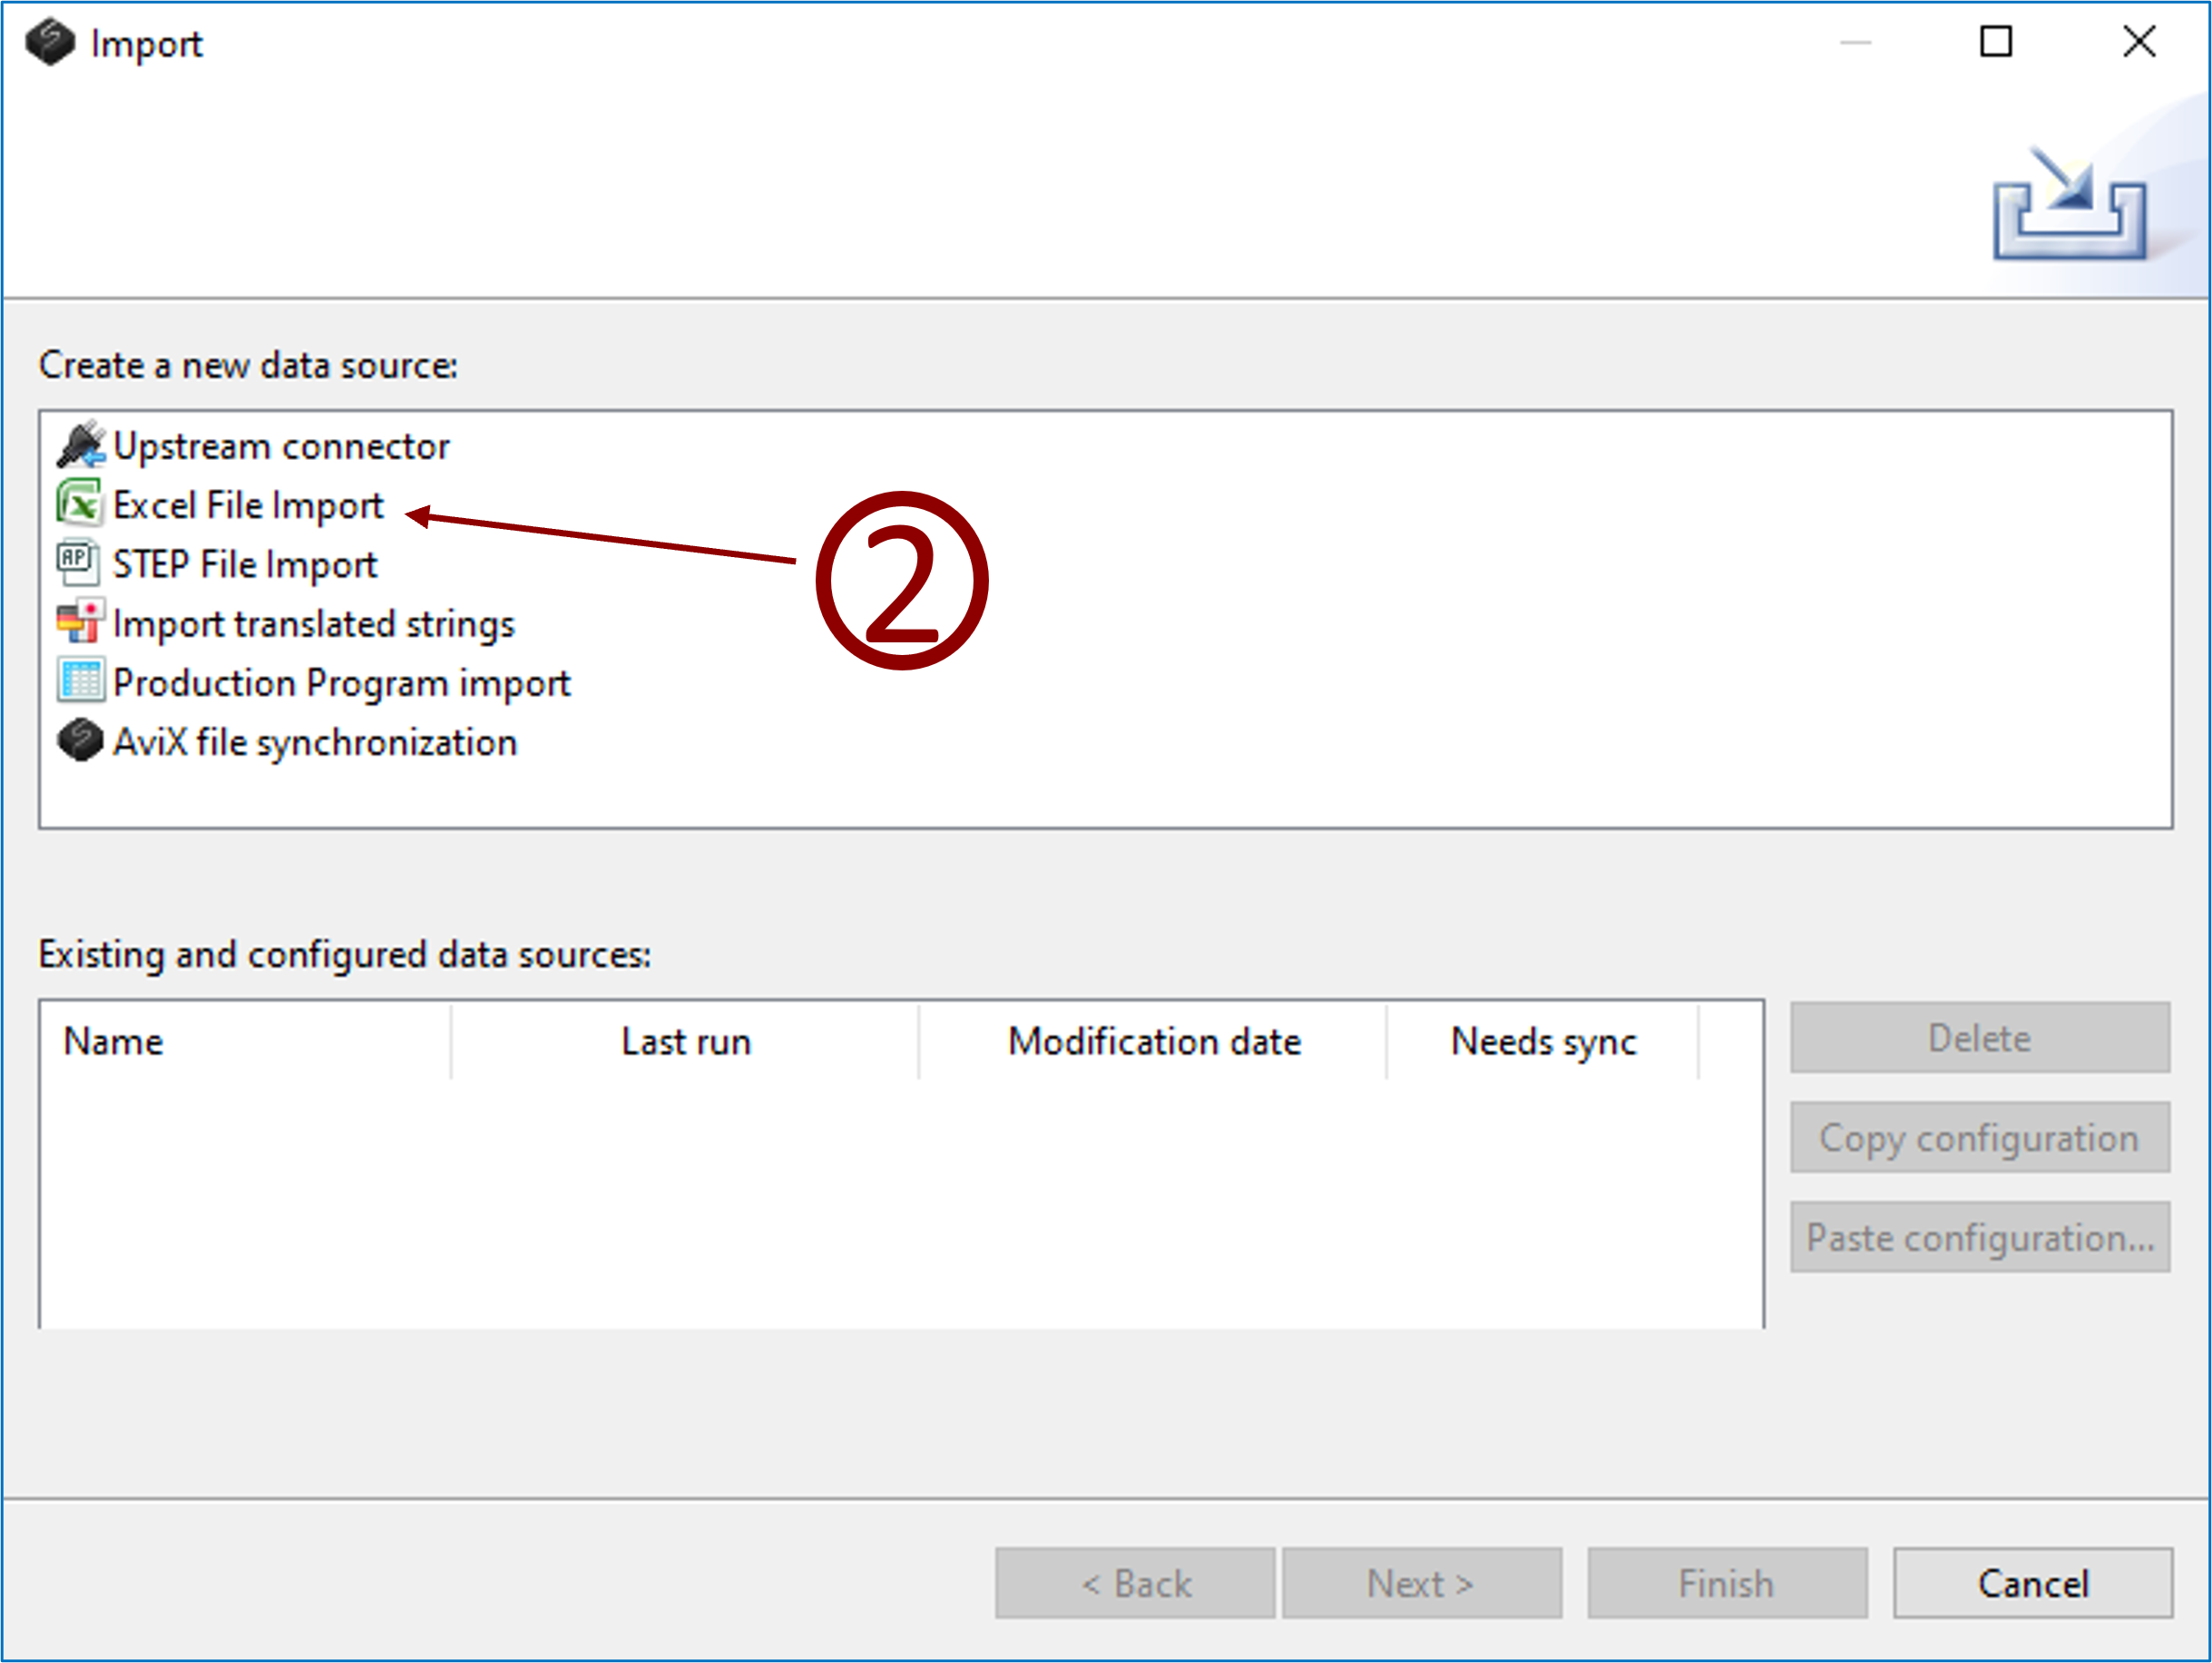This screenshot has width=2212, height=1663.
Task: Select the Excel File Import entry
Action: 248,505
